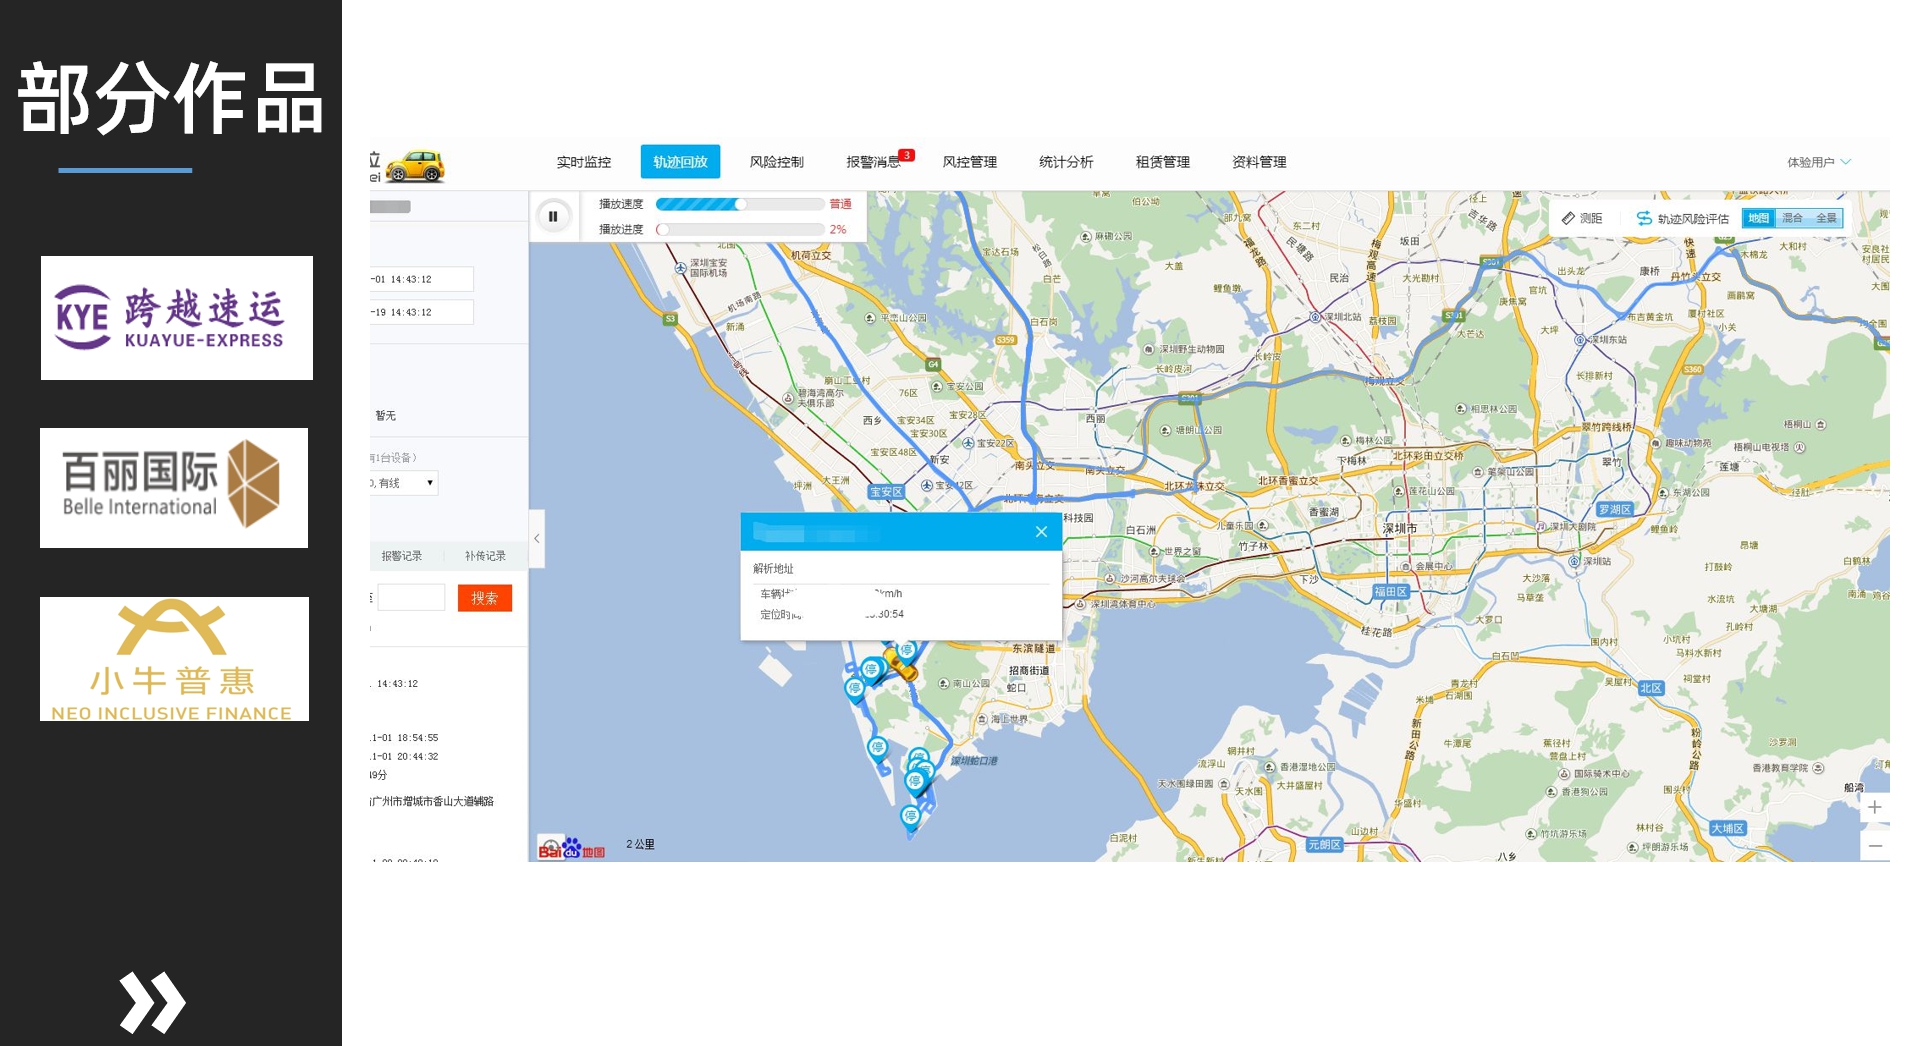Pause the track playback
This screenshot has height=1046, width=1919.
pyautogui.click(x=553, y=216)
